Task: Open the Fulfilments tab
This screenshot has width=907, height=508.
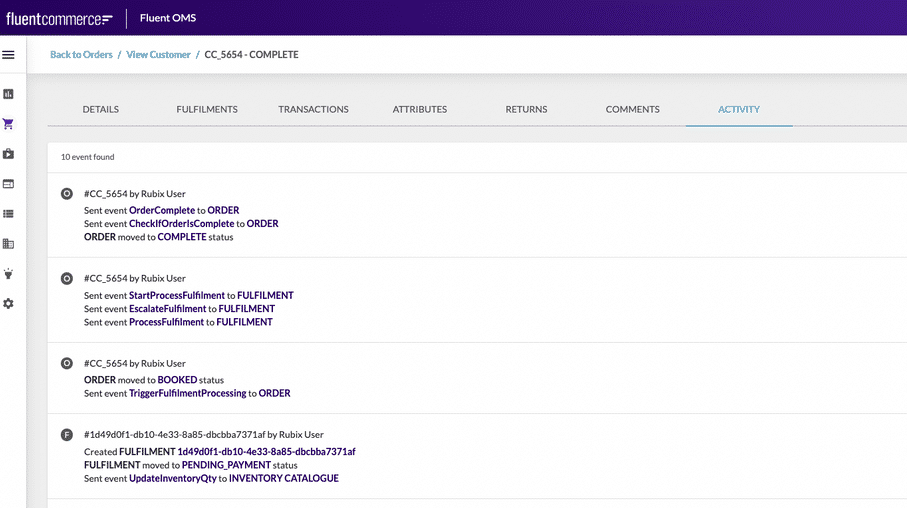Action: click(x=207, y=109)
